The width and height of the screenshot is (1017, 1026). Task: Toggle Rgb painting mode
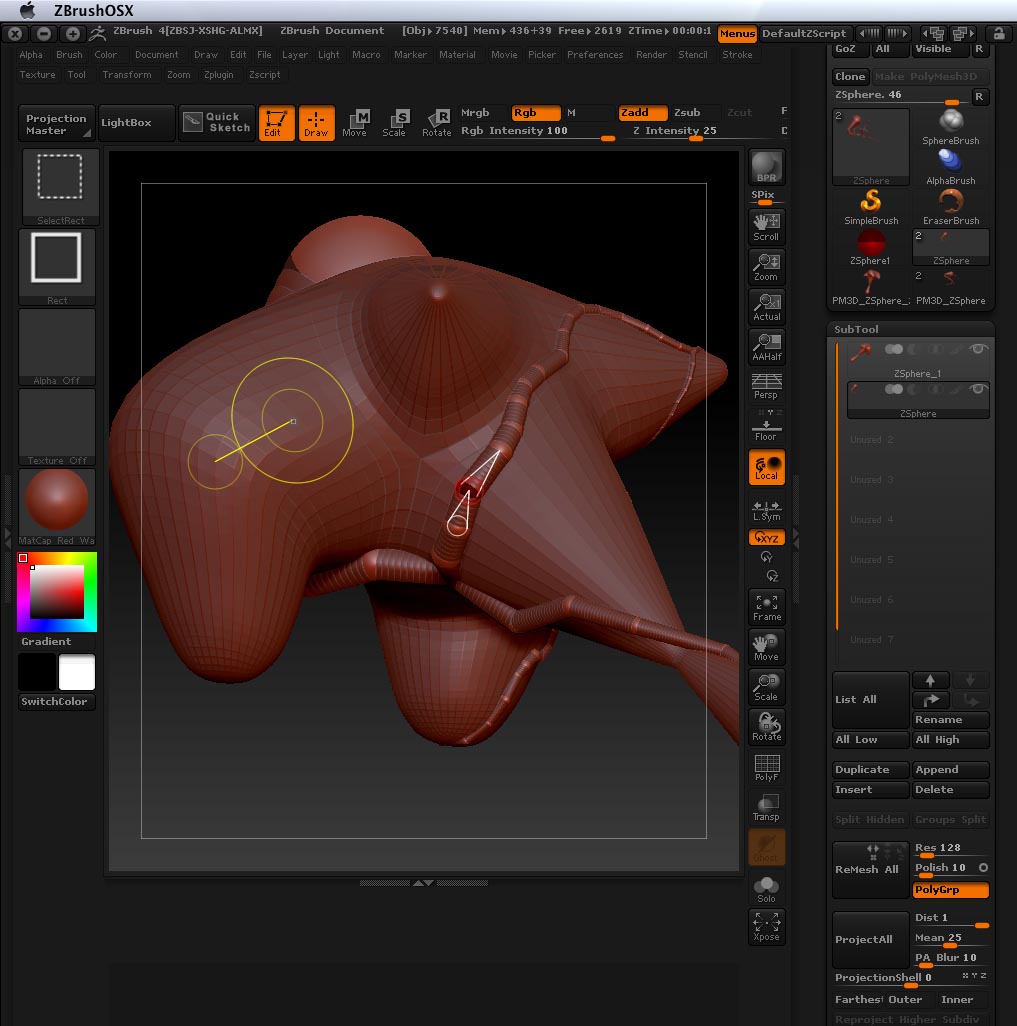536,113
